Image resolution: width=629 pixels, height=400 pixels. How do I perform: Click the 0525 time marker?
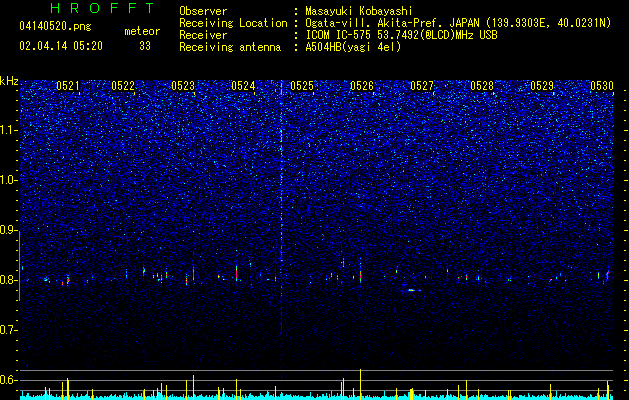pyautogui.click(x=302, y=86)
